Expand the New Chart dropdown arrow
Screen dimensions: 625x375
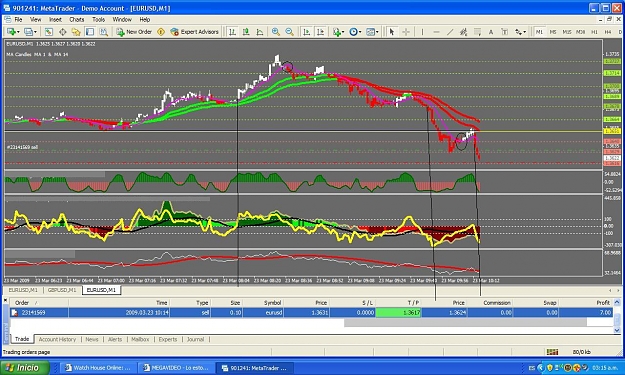18,32
